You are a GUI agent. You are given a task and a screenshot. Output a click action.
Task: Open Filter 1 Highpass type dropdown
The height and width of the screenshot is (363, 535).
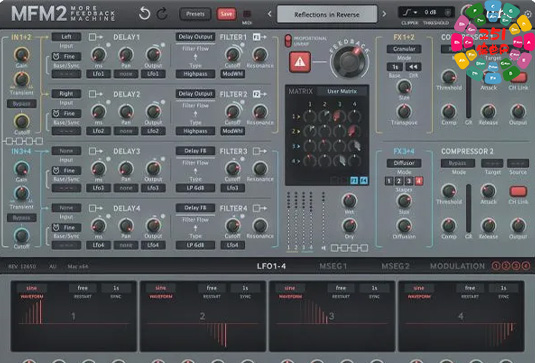[x=196, y=74]
